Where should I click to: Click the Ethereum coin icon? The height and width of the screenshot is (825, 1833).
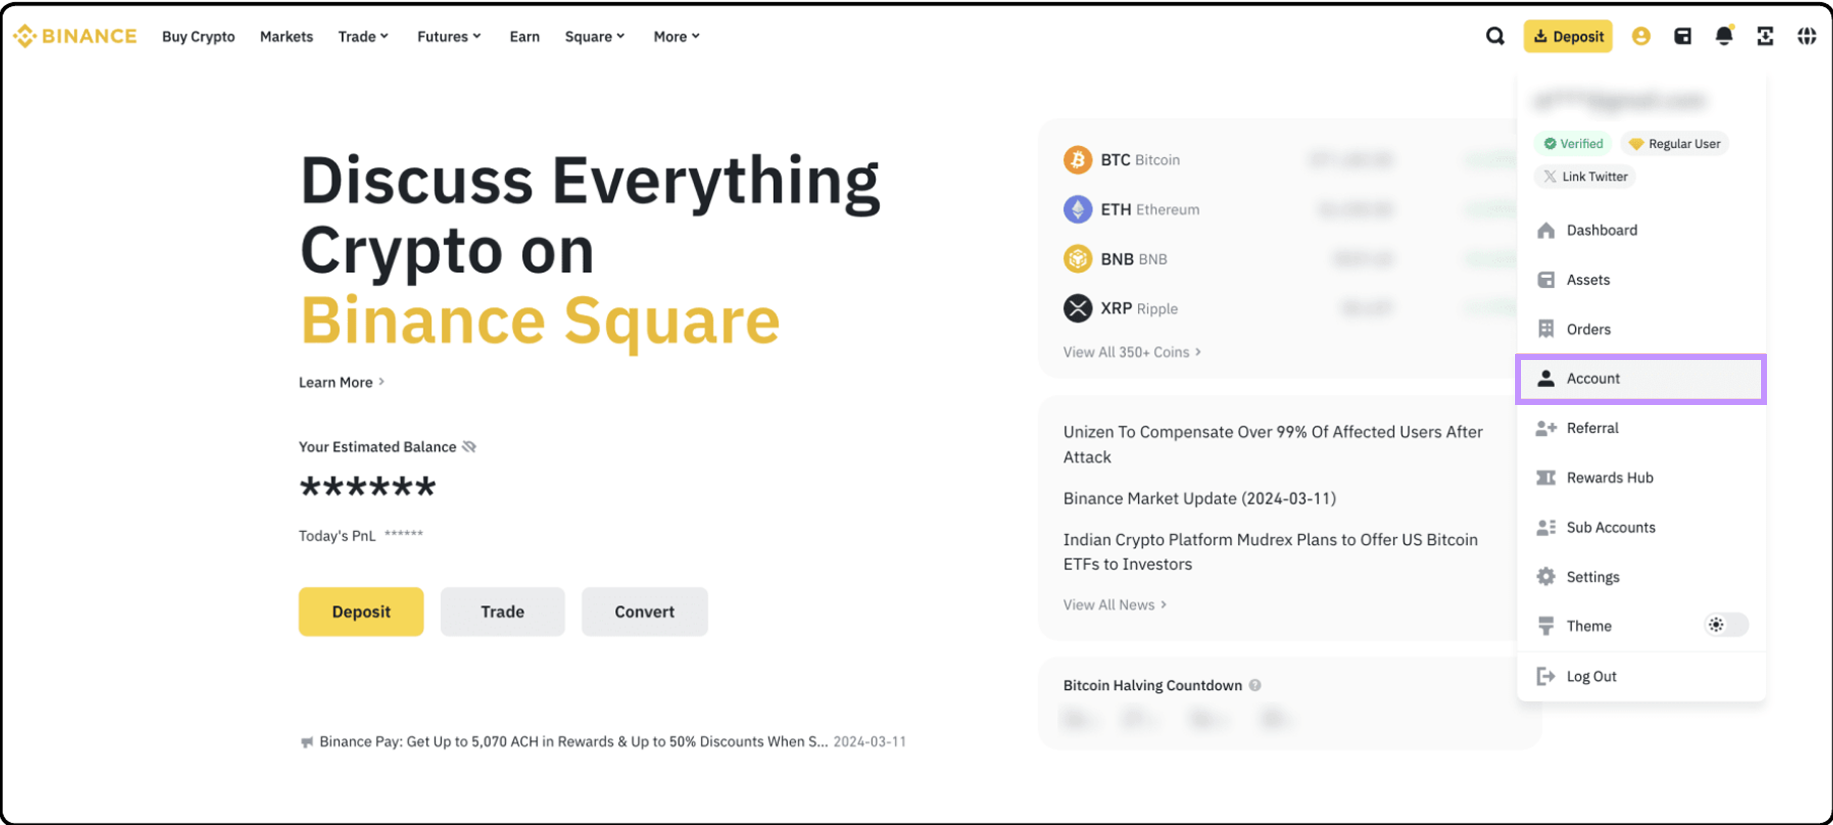click(x=1077, y=209)
